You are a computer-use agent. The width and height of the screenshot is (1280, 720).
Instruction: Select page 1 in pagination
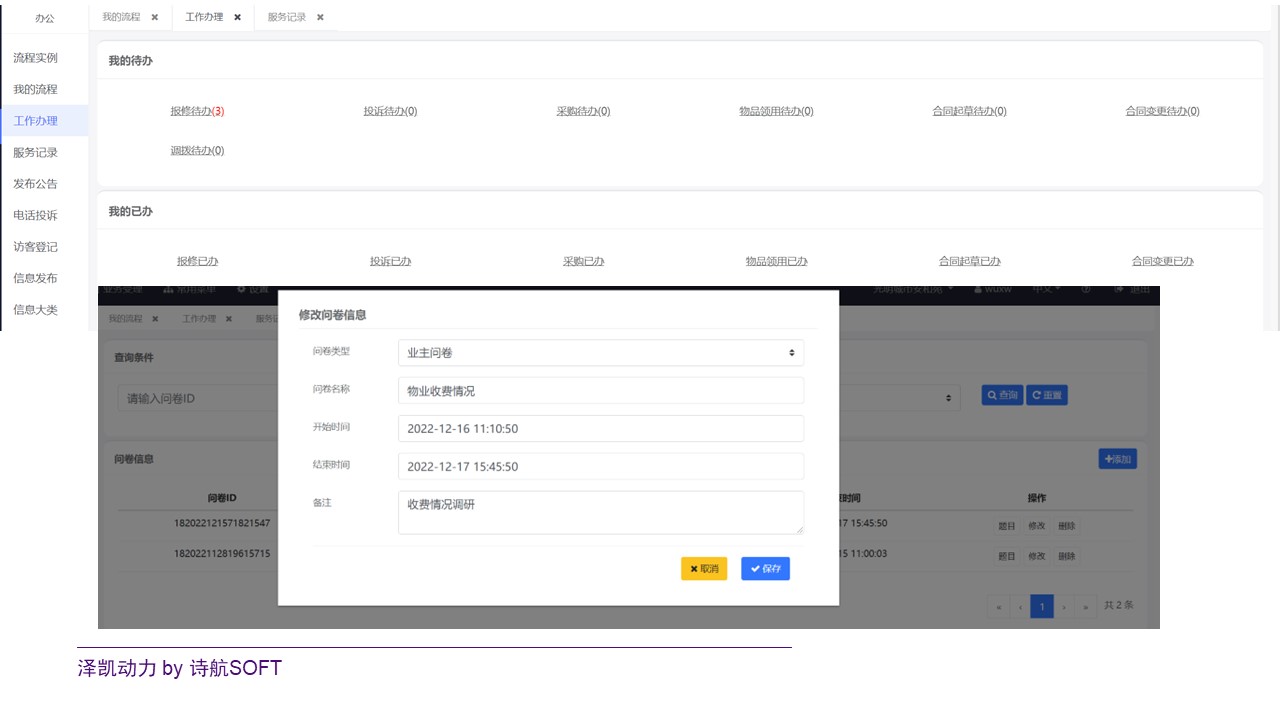pos(1042,606)
